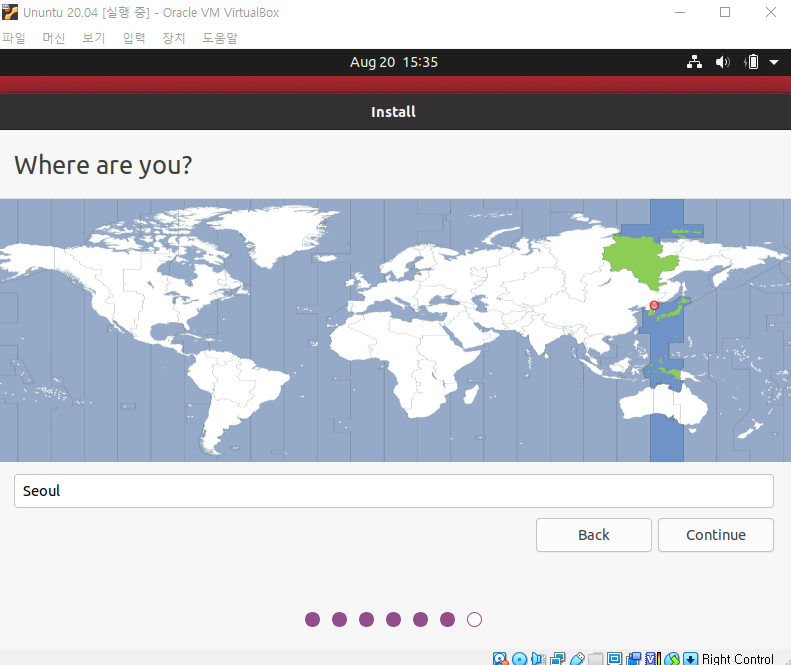Expand the system menu dropdown arrow
Screen dimensions: 791x665
(774, 62)
